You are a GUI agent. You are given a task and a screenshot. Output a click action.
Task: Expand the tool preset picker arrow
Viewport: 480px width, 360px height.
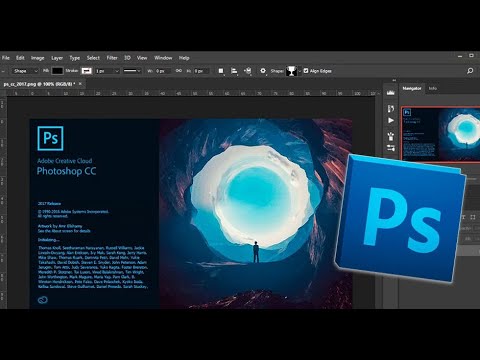(3, 71)
